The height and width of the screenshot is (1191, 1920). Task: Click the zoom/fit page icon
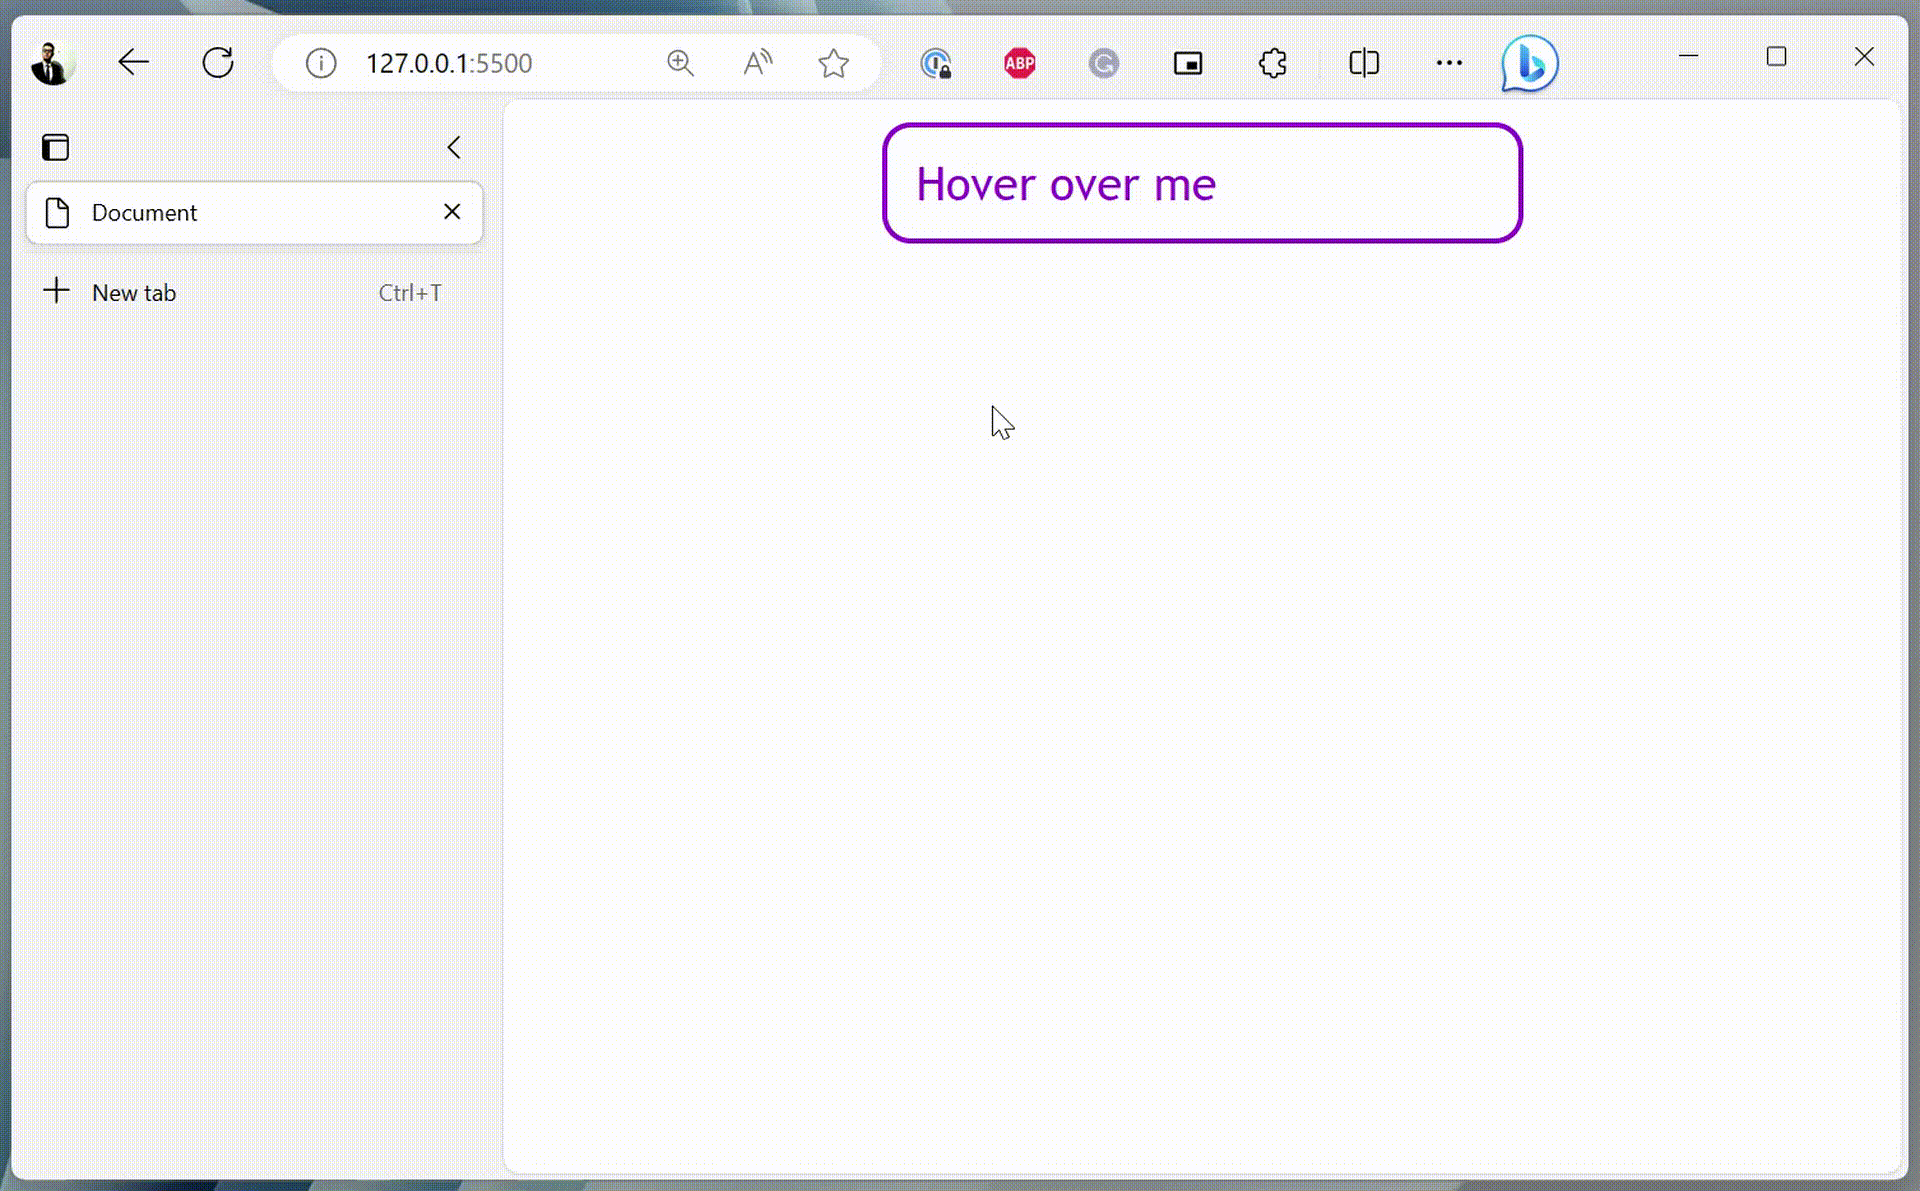pos(680,63)
